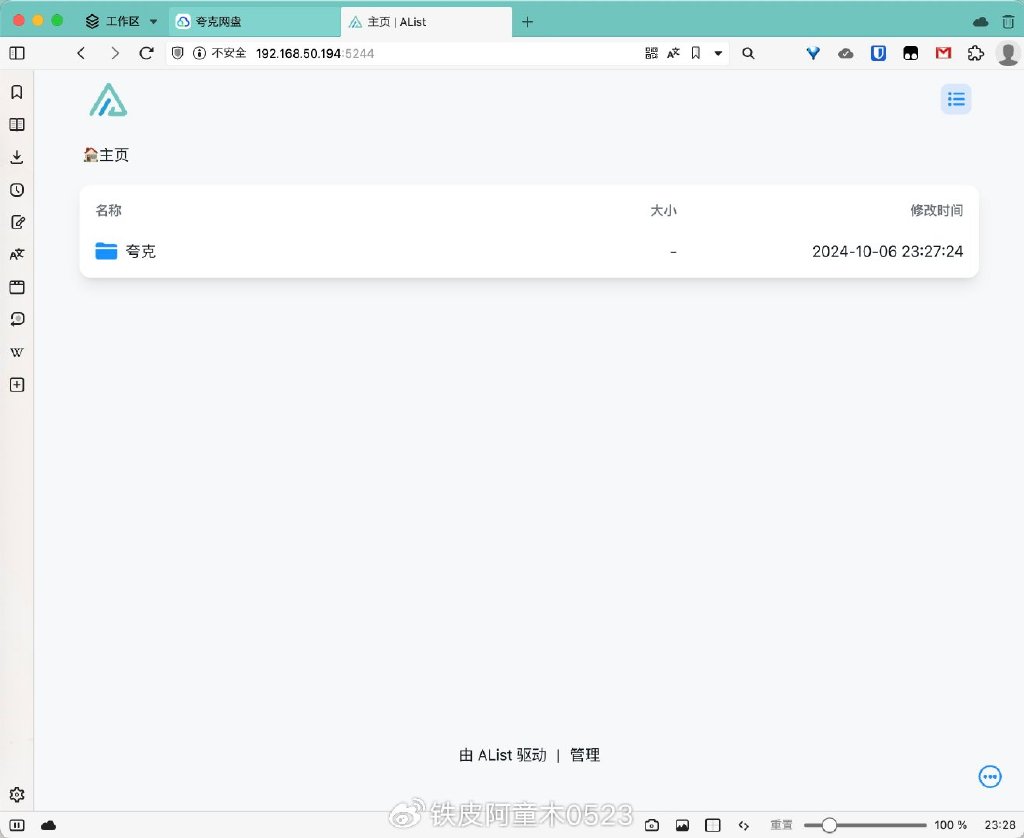Open a new tab with the plus button

(x=527, y=20)
